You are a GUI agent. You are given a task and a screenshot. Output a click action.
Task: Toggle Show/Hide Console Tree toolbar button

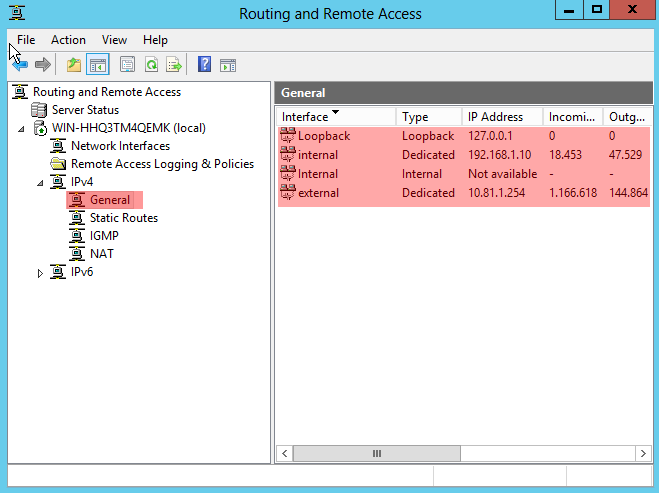click(x=97, y=65)
